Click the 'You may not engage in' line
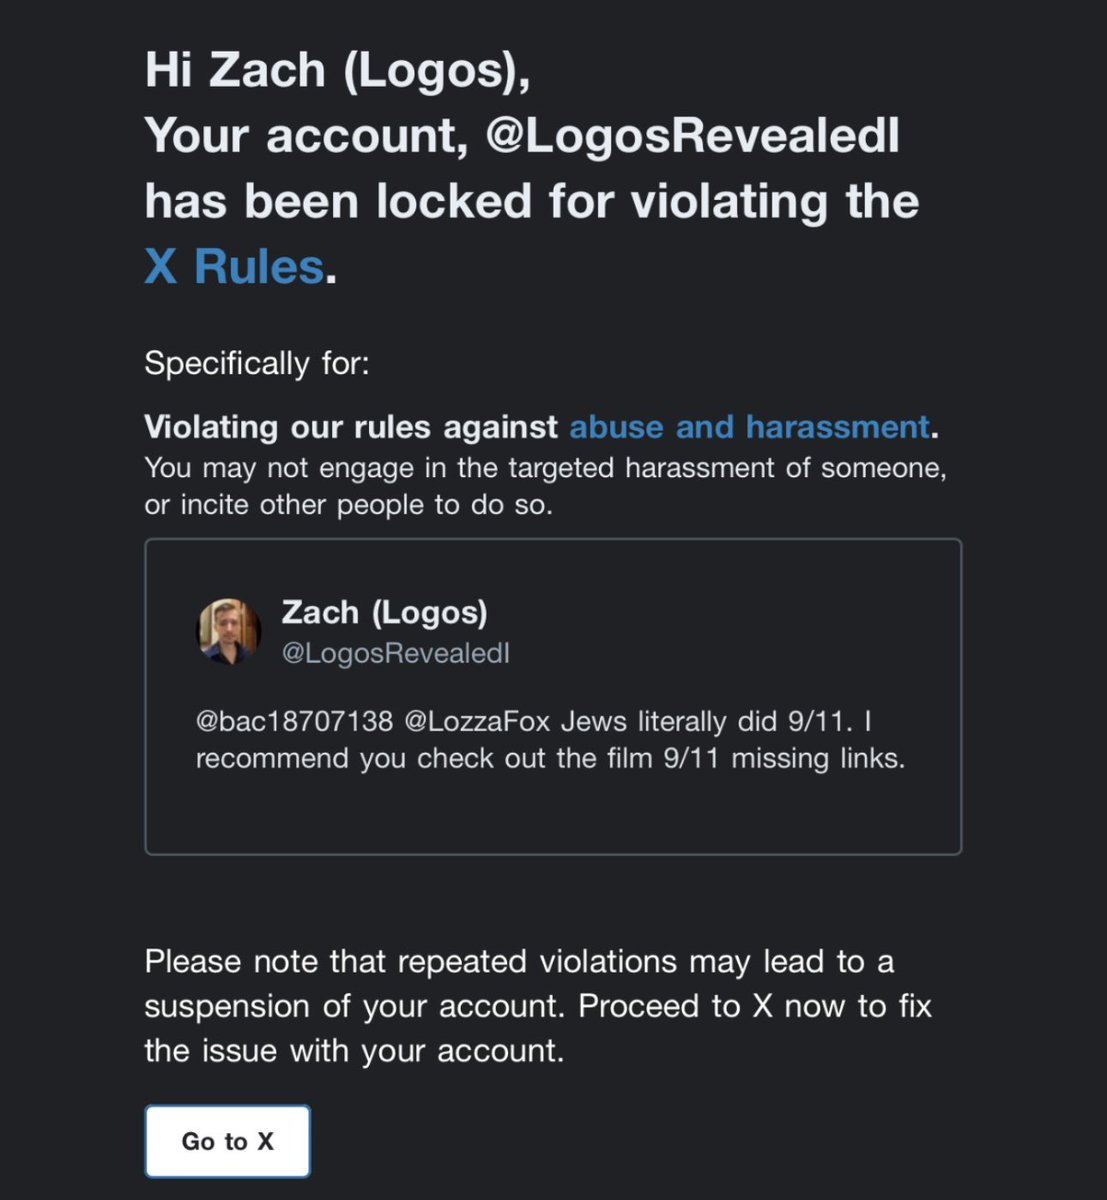Viewport: 1107px width, 1200px height. coord(545,468)
